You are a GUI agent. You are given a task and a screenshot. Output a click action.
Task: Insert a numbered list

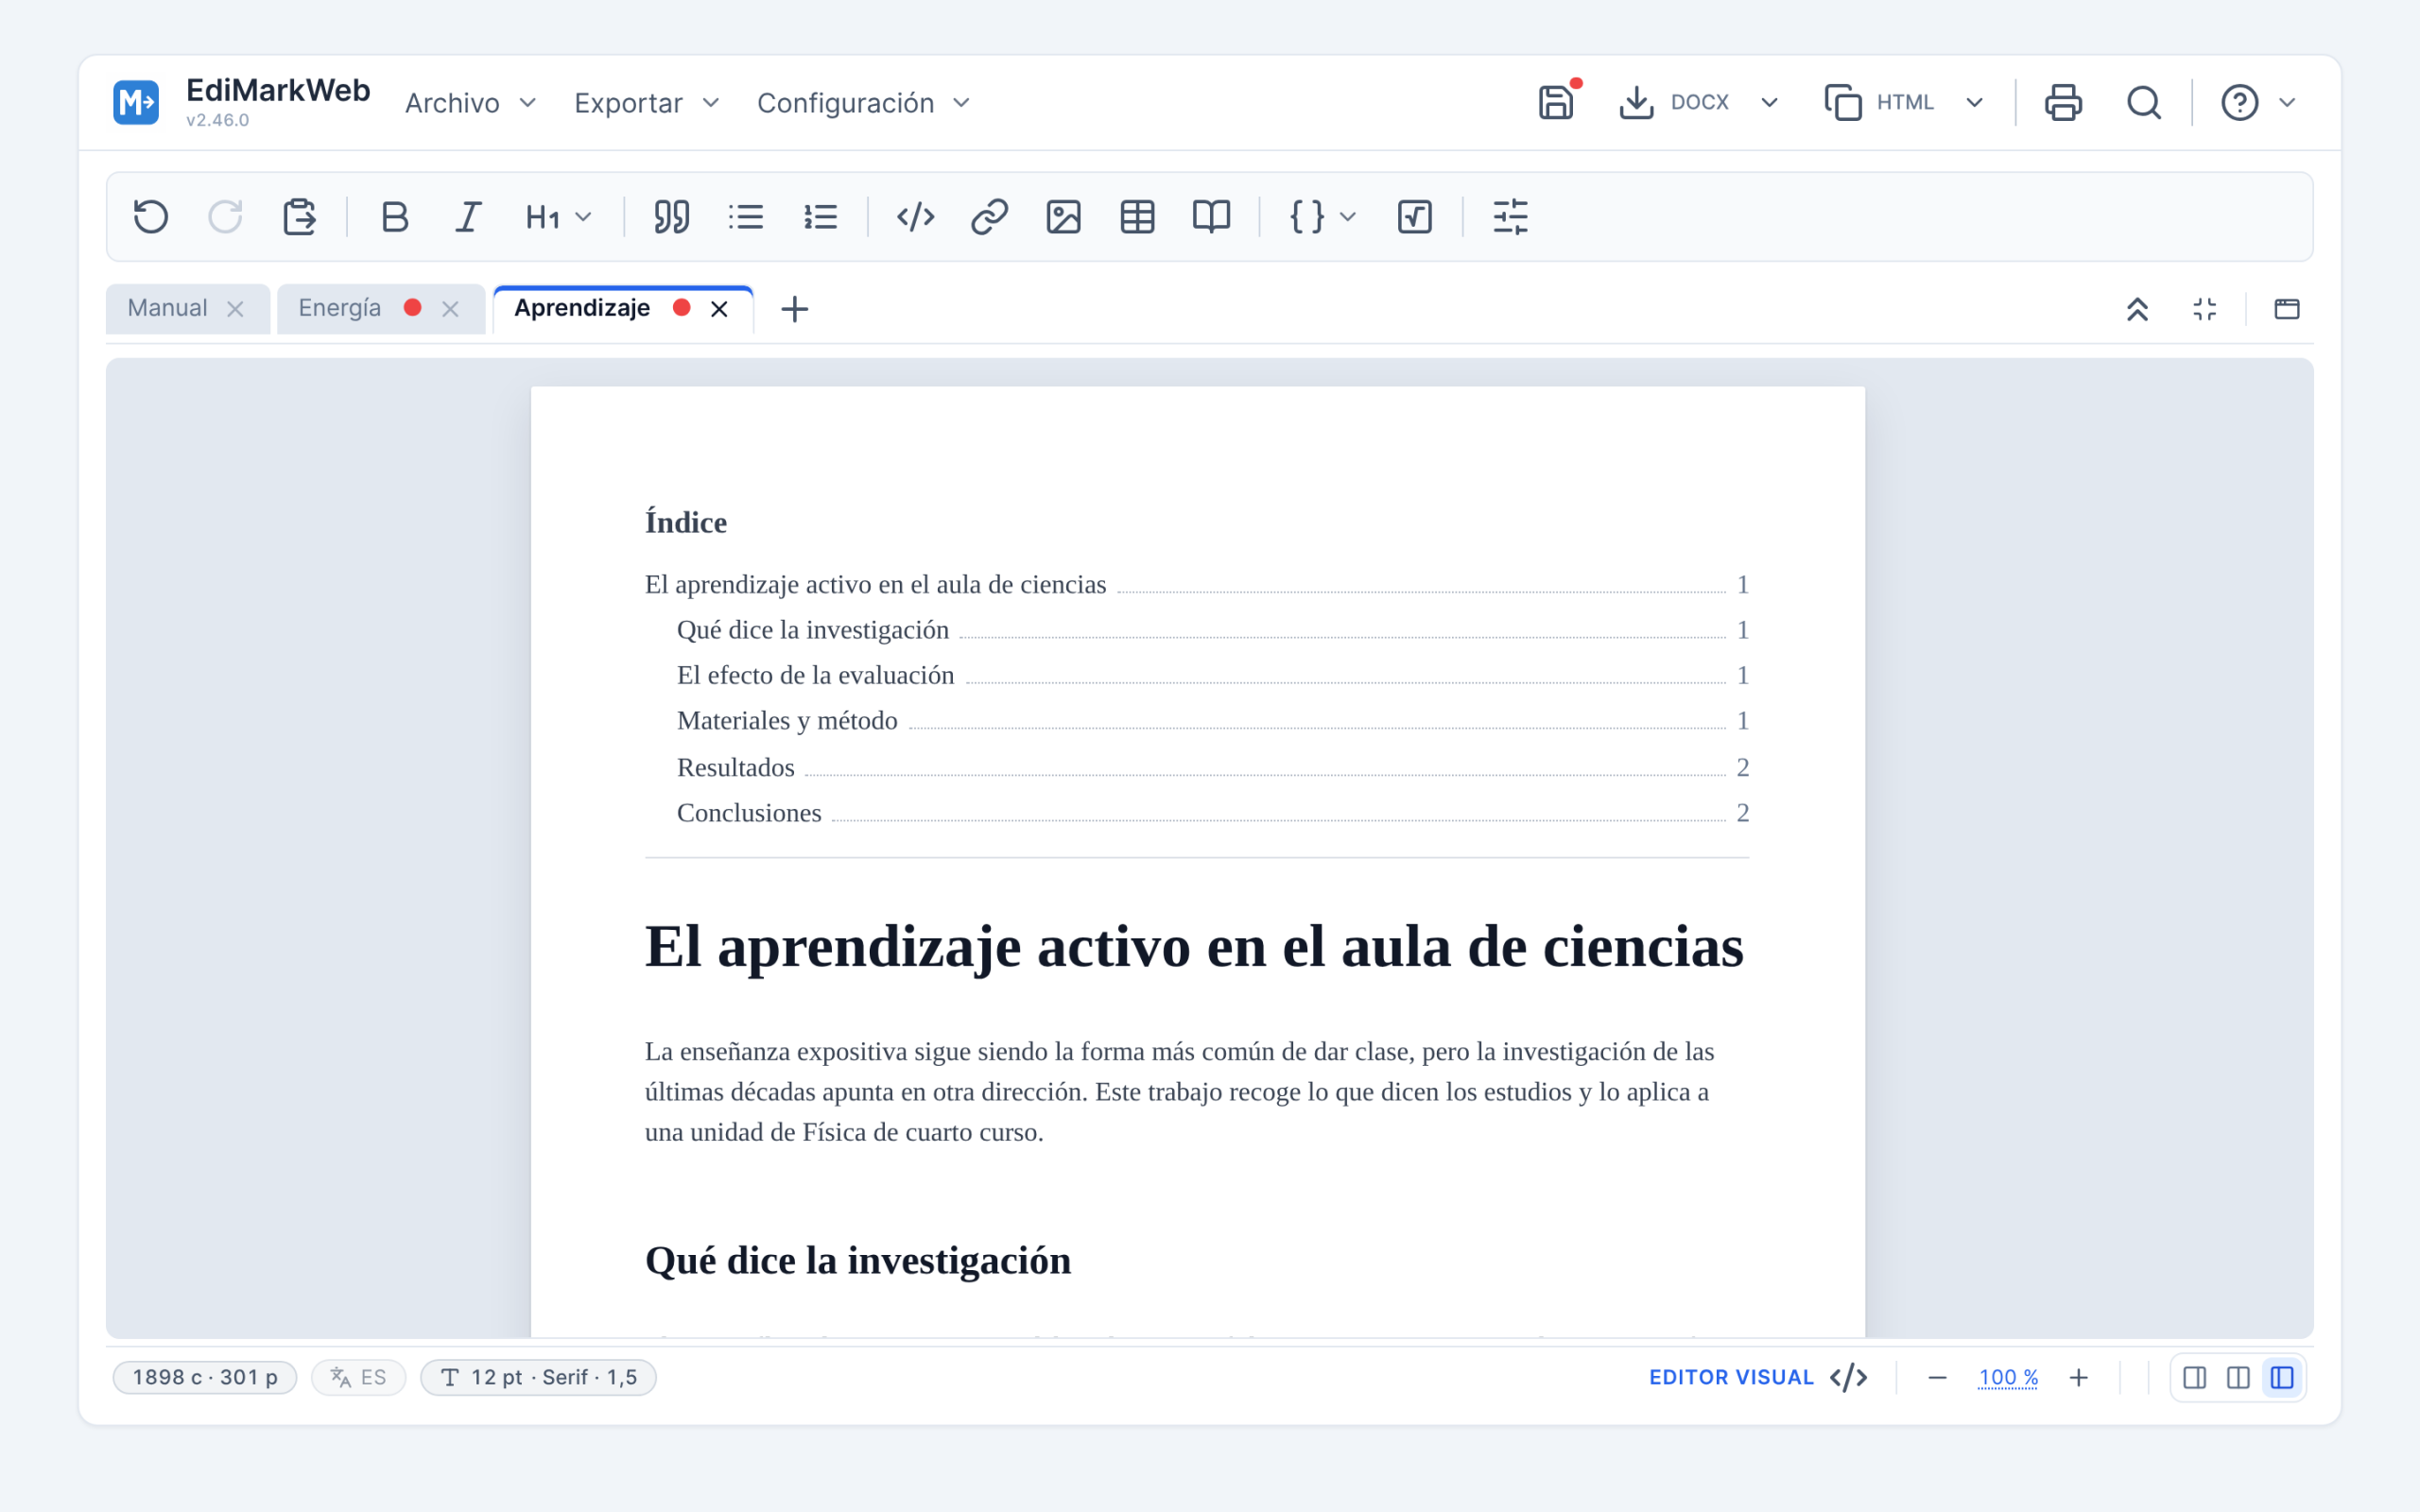pyautogui.click(x=820, y=216)
